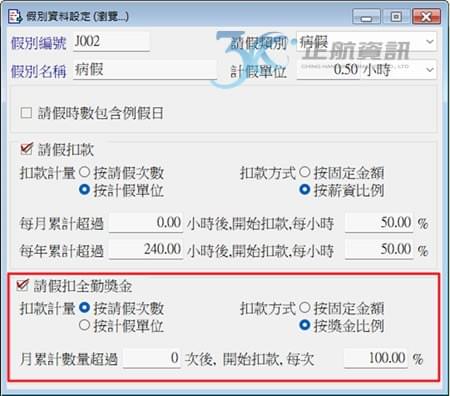Click yearly deduction percent field 50.00
Screen dimensions: 450x396
[x=379, y=250]
